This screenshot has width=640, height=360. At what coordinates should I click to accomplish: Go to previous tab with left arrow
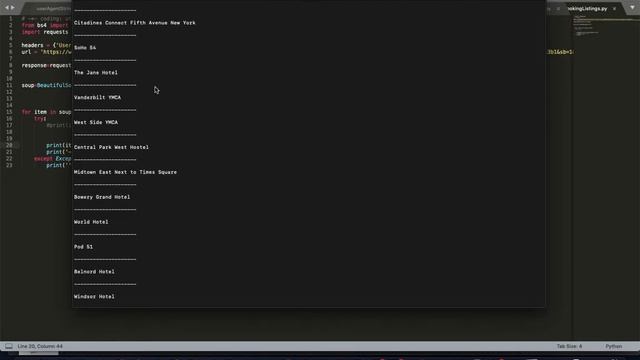7,7
